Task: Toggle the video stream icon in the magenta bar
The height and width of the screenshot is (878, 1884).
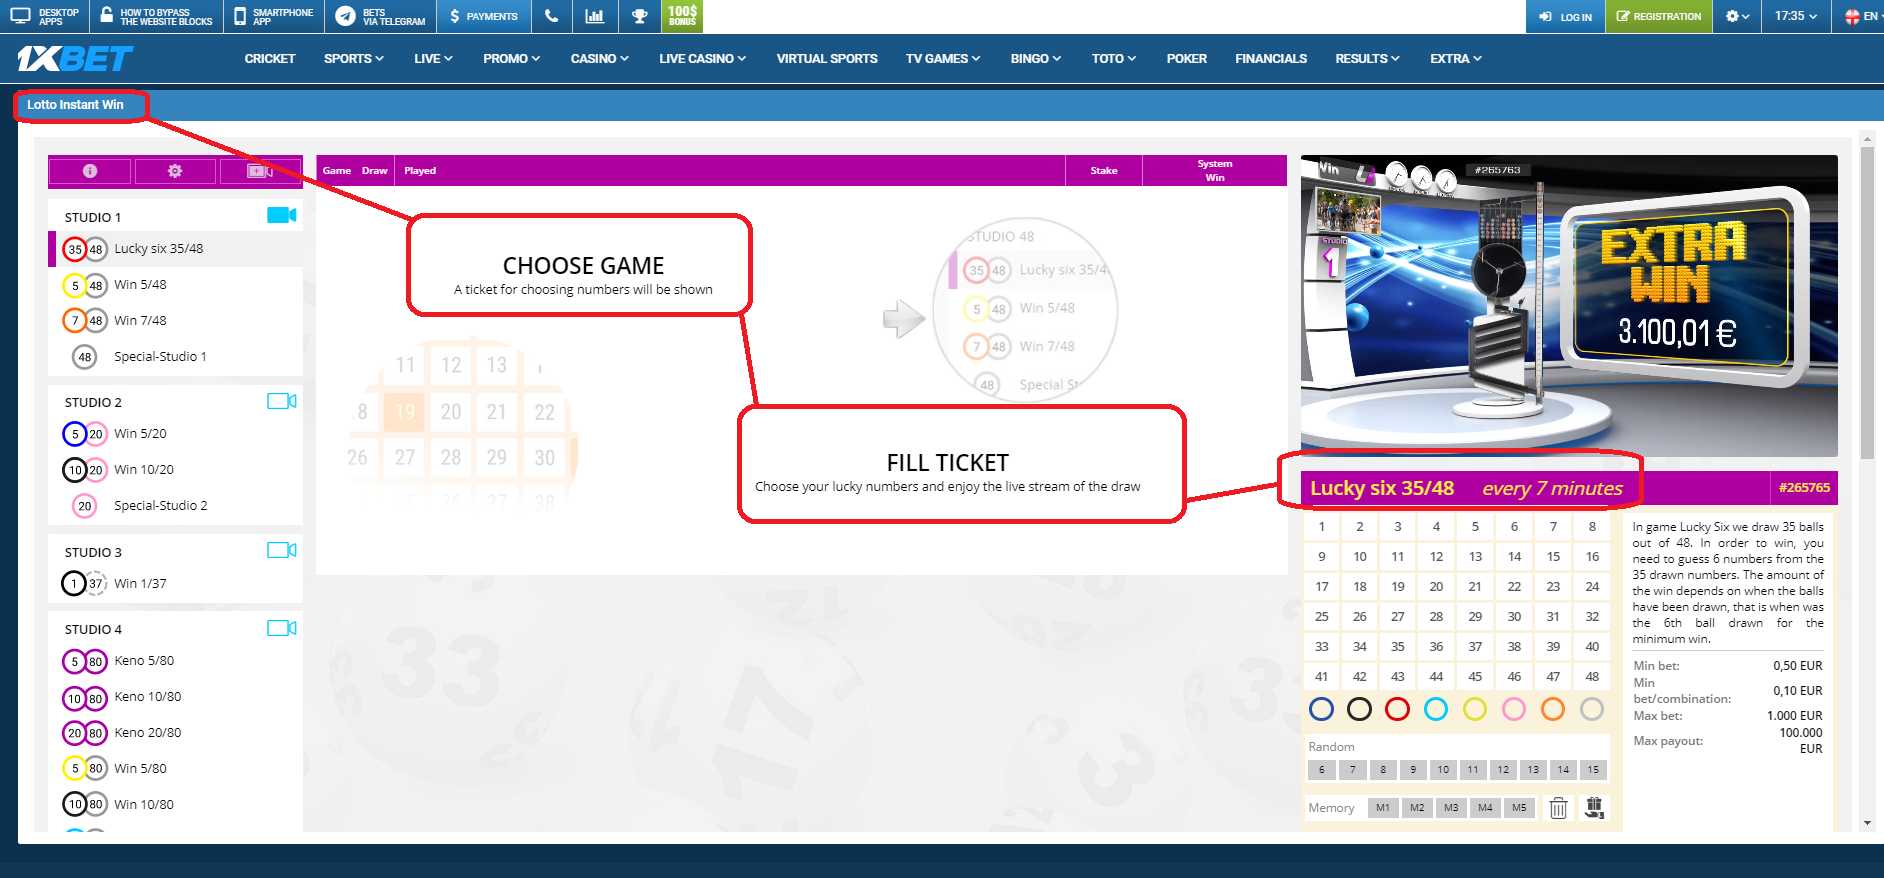Action: coord(260,171)
